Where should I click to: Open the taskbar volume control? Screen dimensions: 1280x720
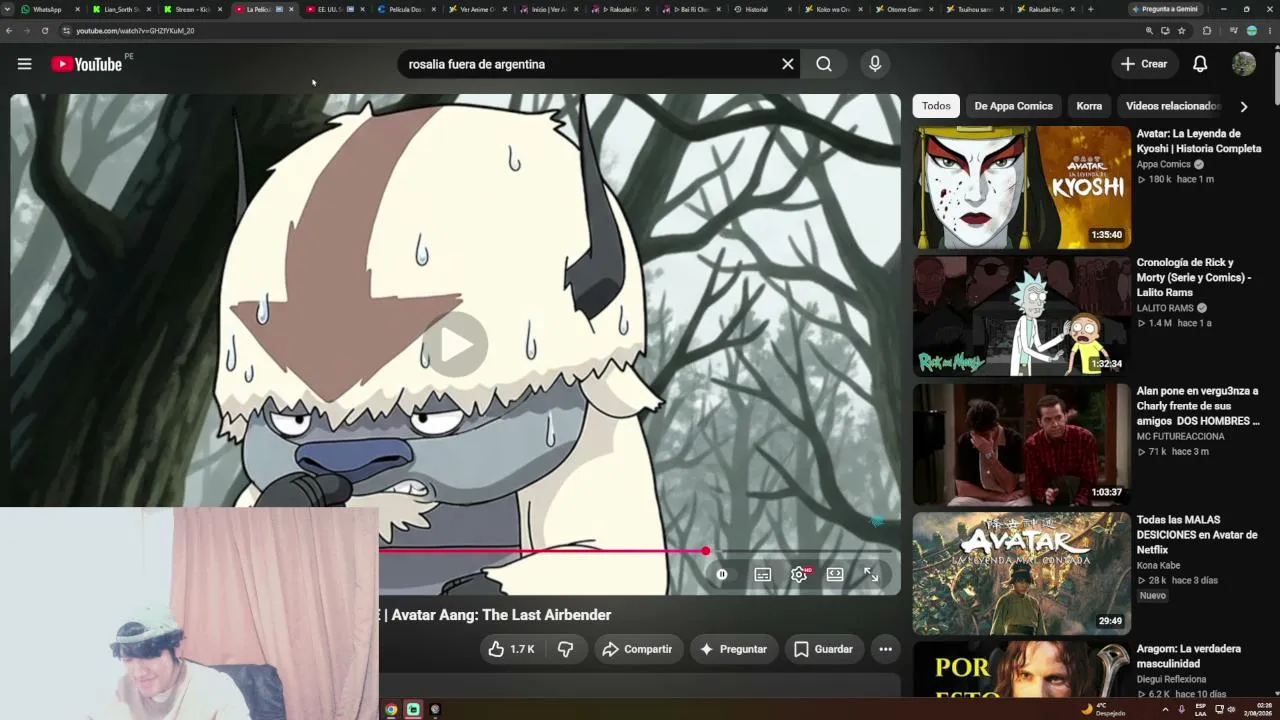[x=1231, y=710]
